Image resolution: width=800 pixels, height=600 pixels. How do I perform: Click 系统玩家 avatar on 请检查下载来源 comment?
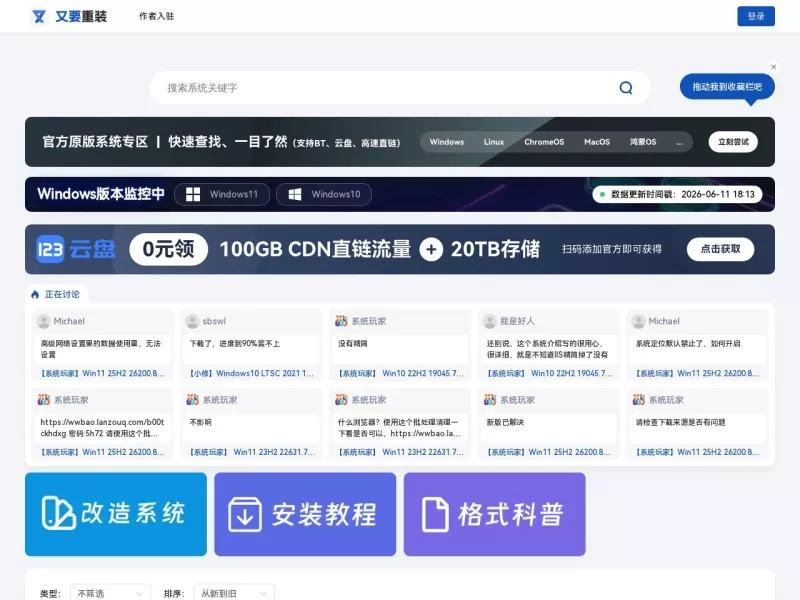[638, 399]
